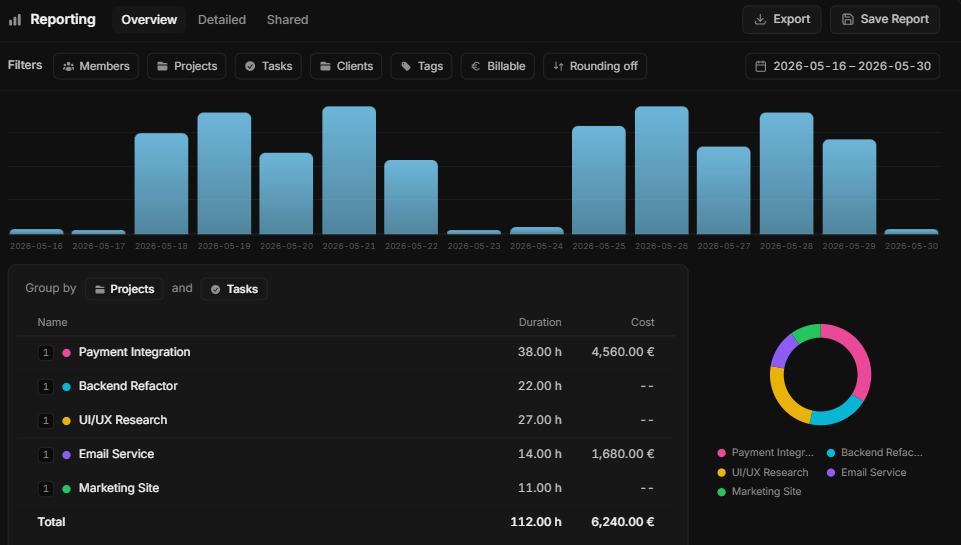The width and height of the screenshot is (961, 545).
Task: Click the chart bar for 2026-05-18
Action: (x=161, y=184)
